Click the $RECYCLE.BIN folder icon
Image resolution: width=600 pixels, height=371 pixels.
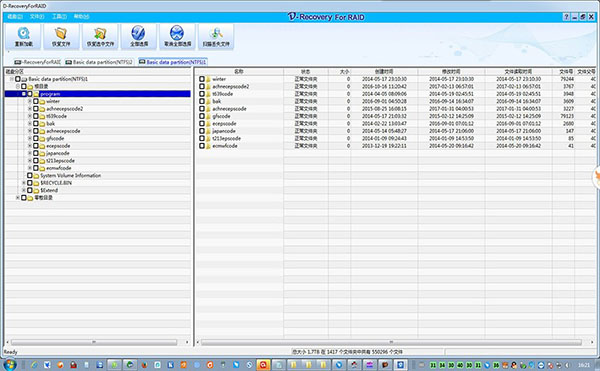pyautogui.click(x=36, y=183)
